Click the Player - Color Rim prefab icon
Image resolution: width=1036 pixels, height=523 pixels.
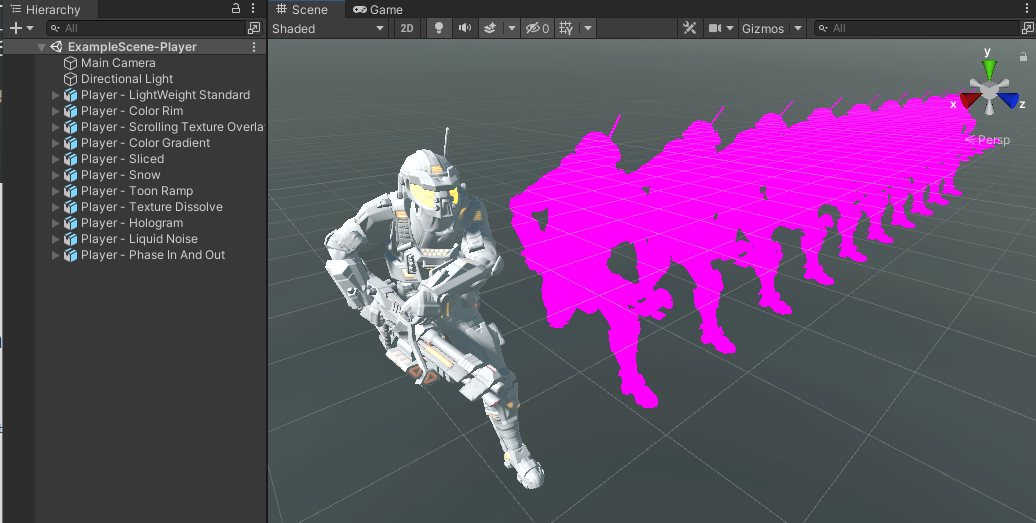70,111
